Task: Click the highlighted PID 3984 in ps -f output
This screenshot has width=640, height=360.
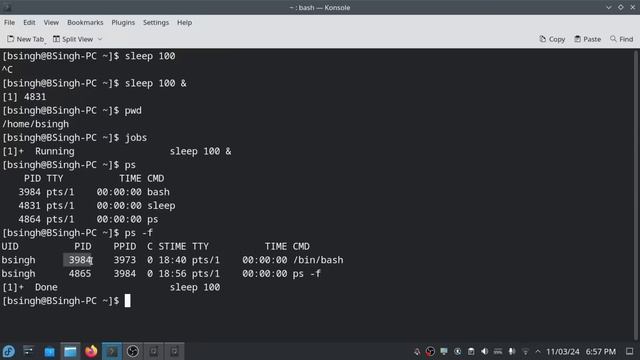Action: pyautogui.click(x=80, y=260)
